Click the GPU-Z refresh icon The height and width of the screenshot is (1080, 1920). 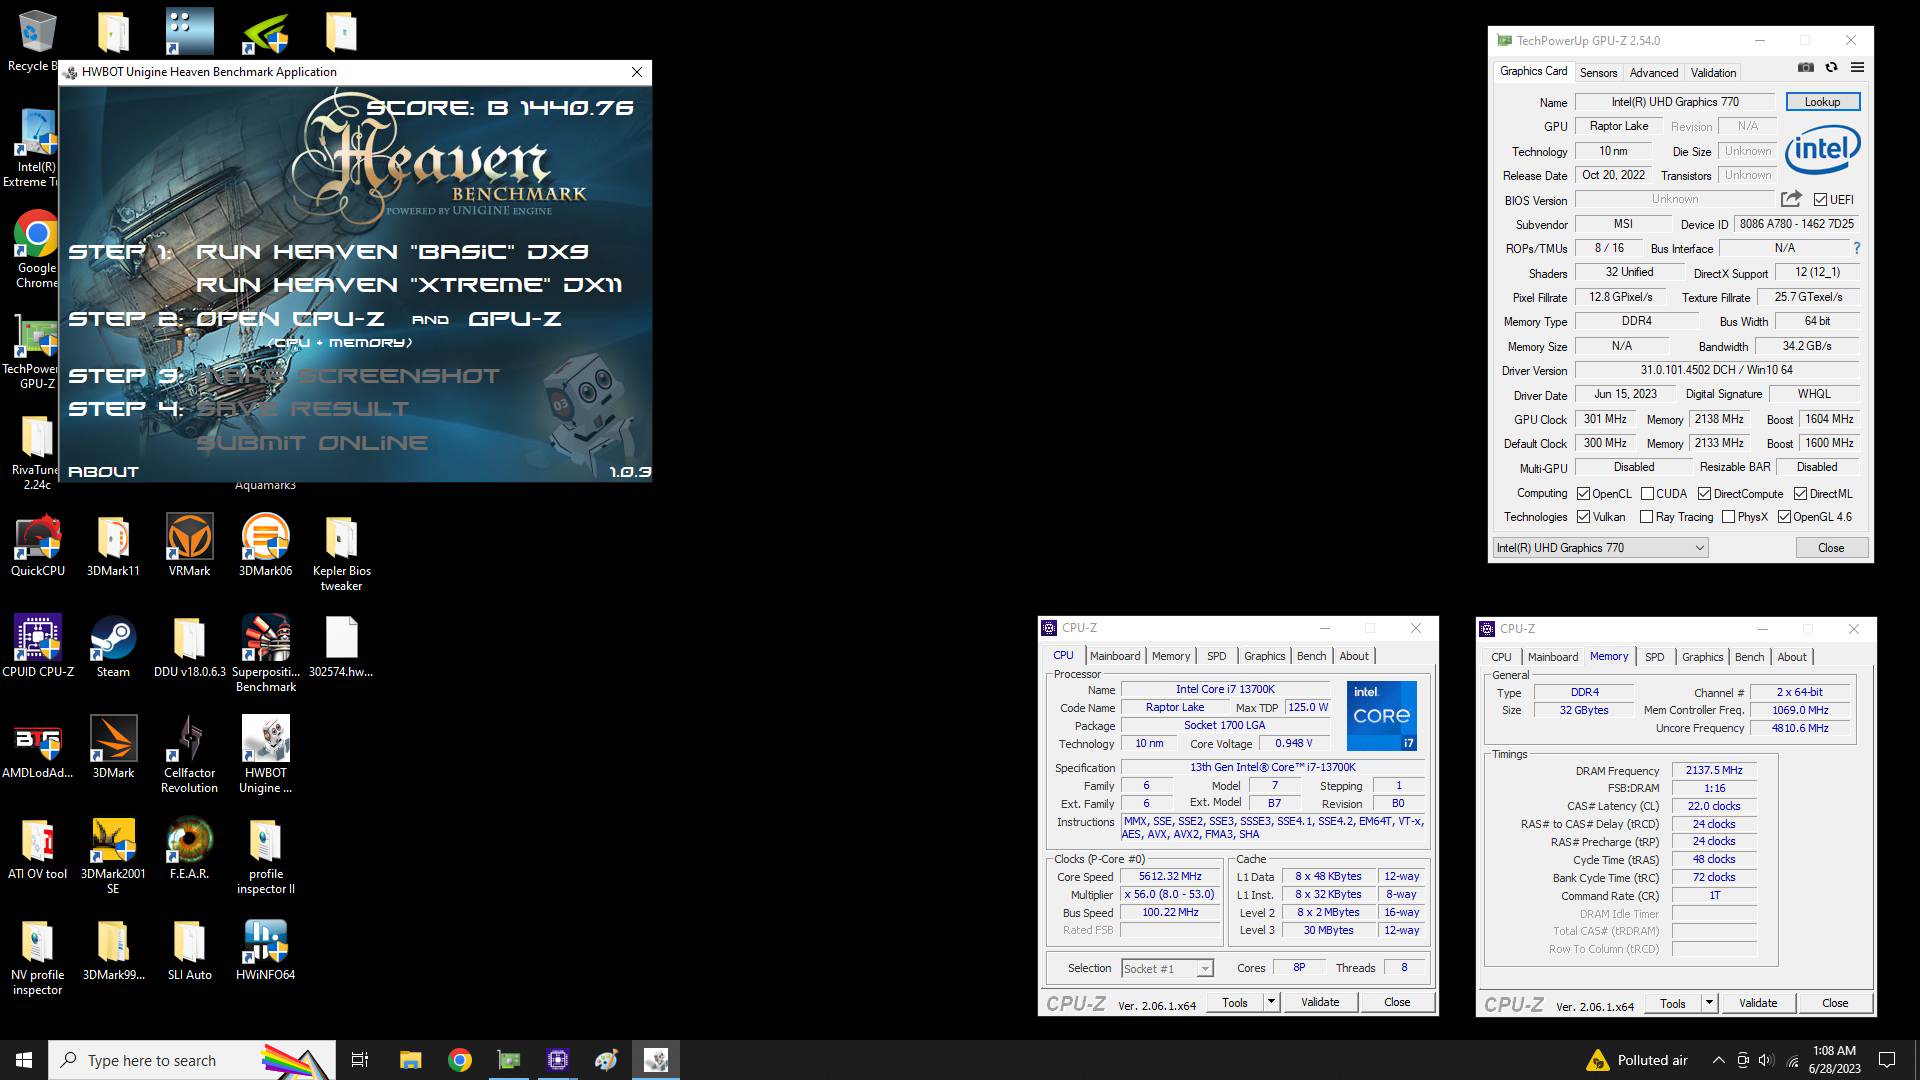[x=1831, y=68]
